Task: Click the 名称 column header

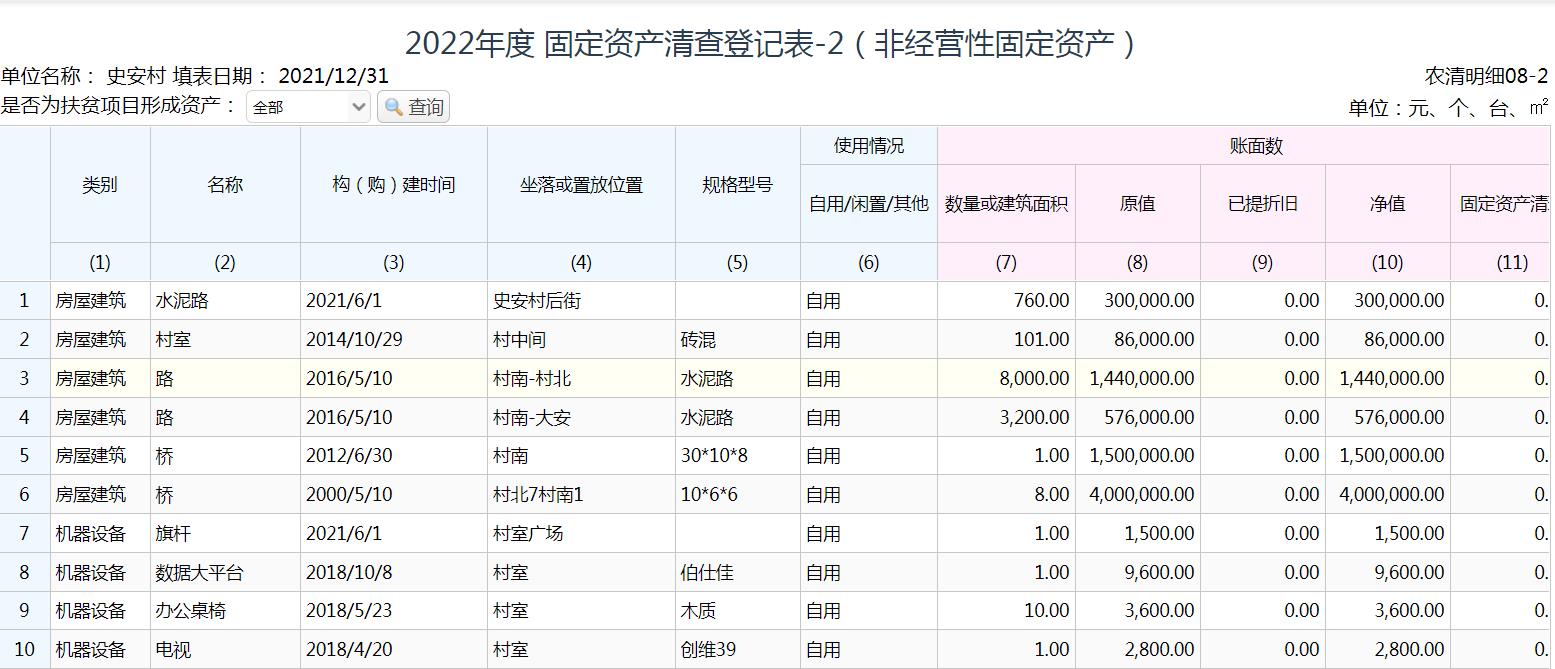Action: pos(225,185)
